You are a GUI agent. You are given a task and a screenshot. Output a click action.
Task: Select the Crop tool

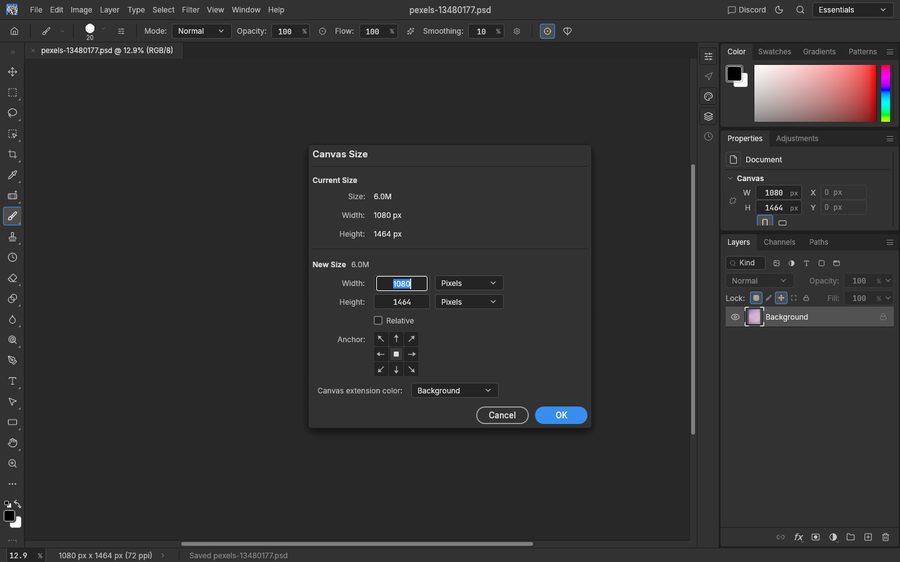pos(12,154)
